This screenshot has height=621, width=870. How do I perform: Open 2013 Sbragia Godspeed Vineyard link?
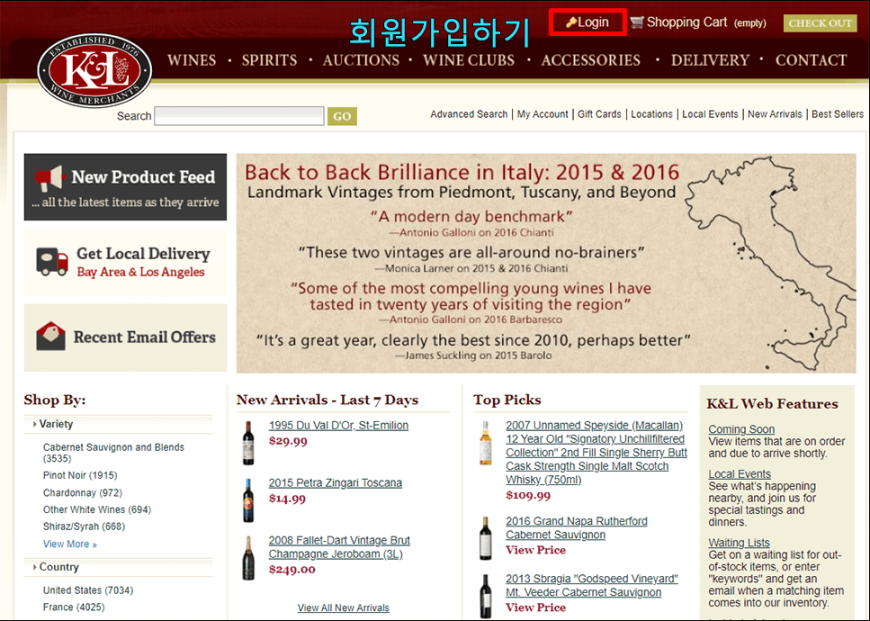click(591, 585)
